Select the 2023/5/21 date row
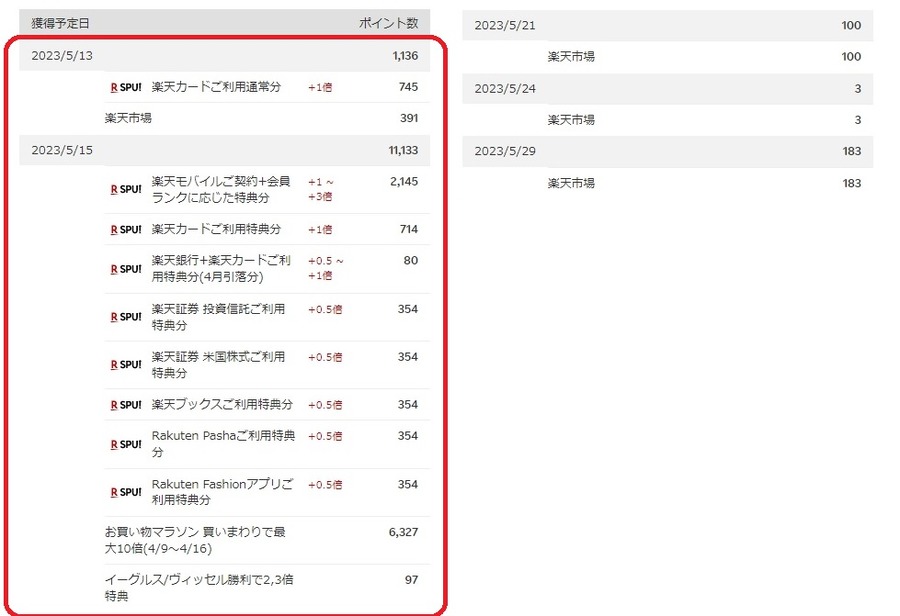900x616 pixels. (668, 25)
